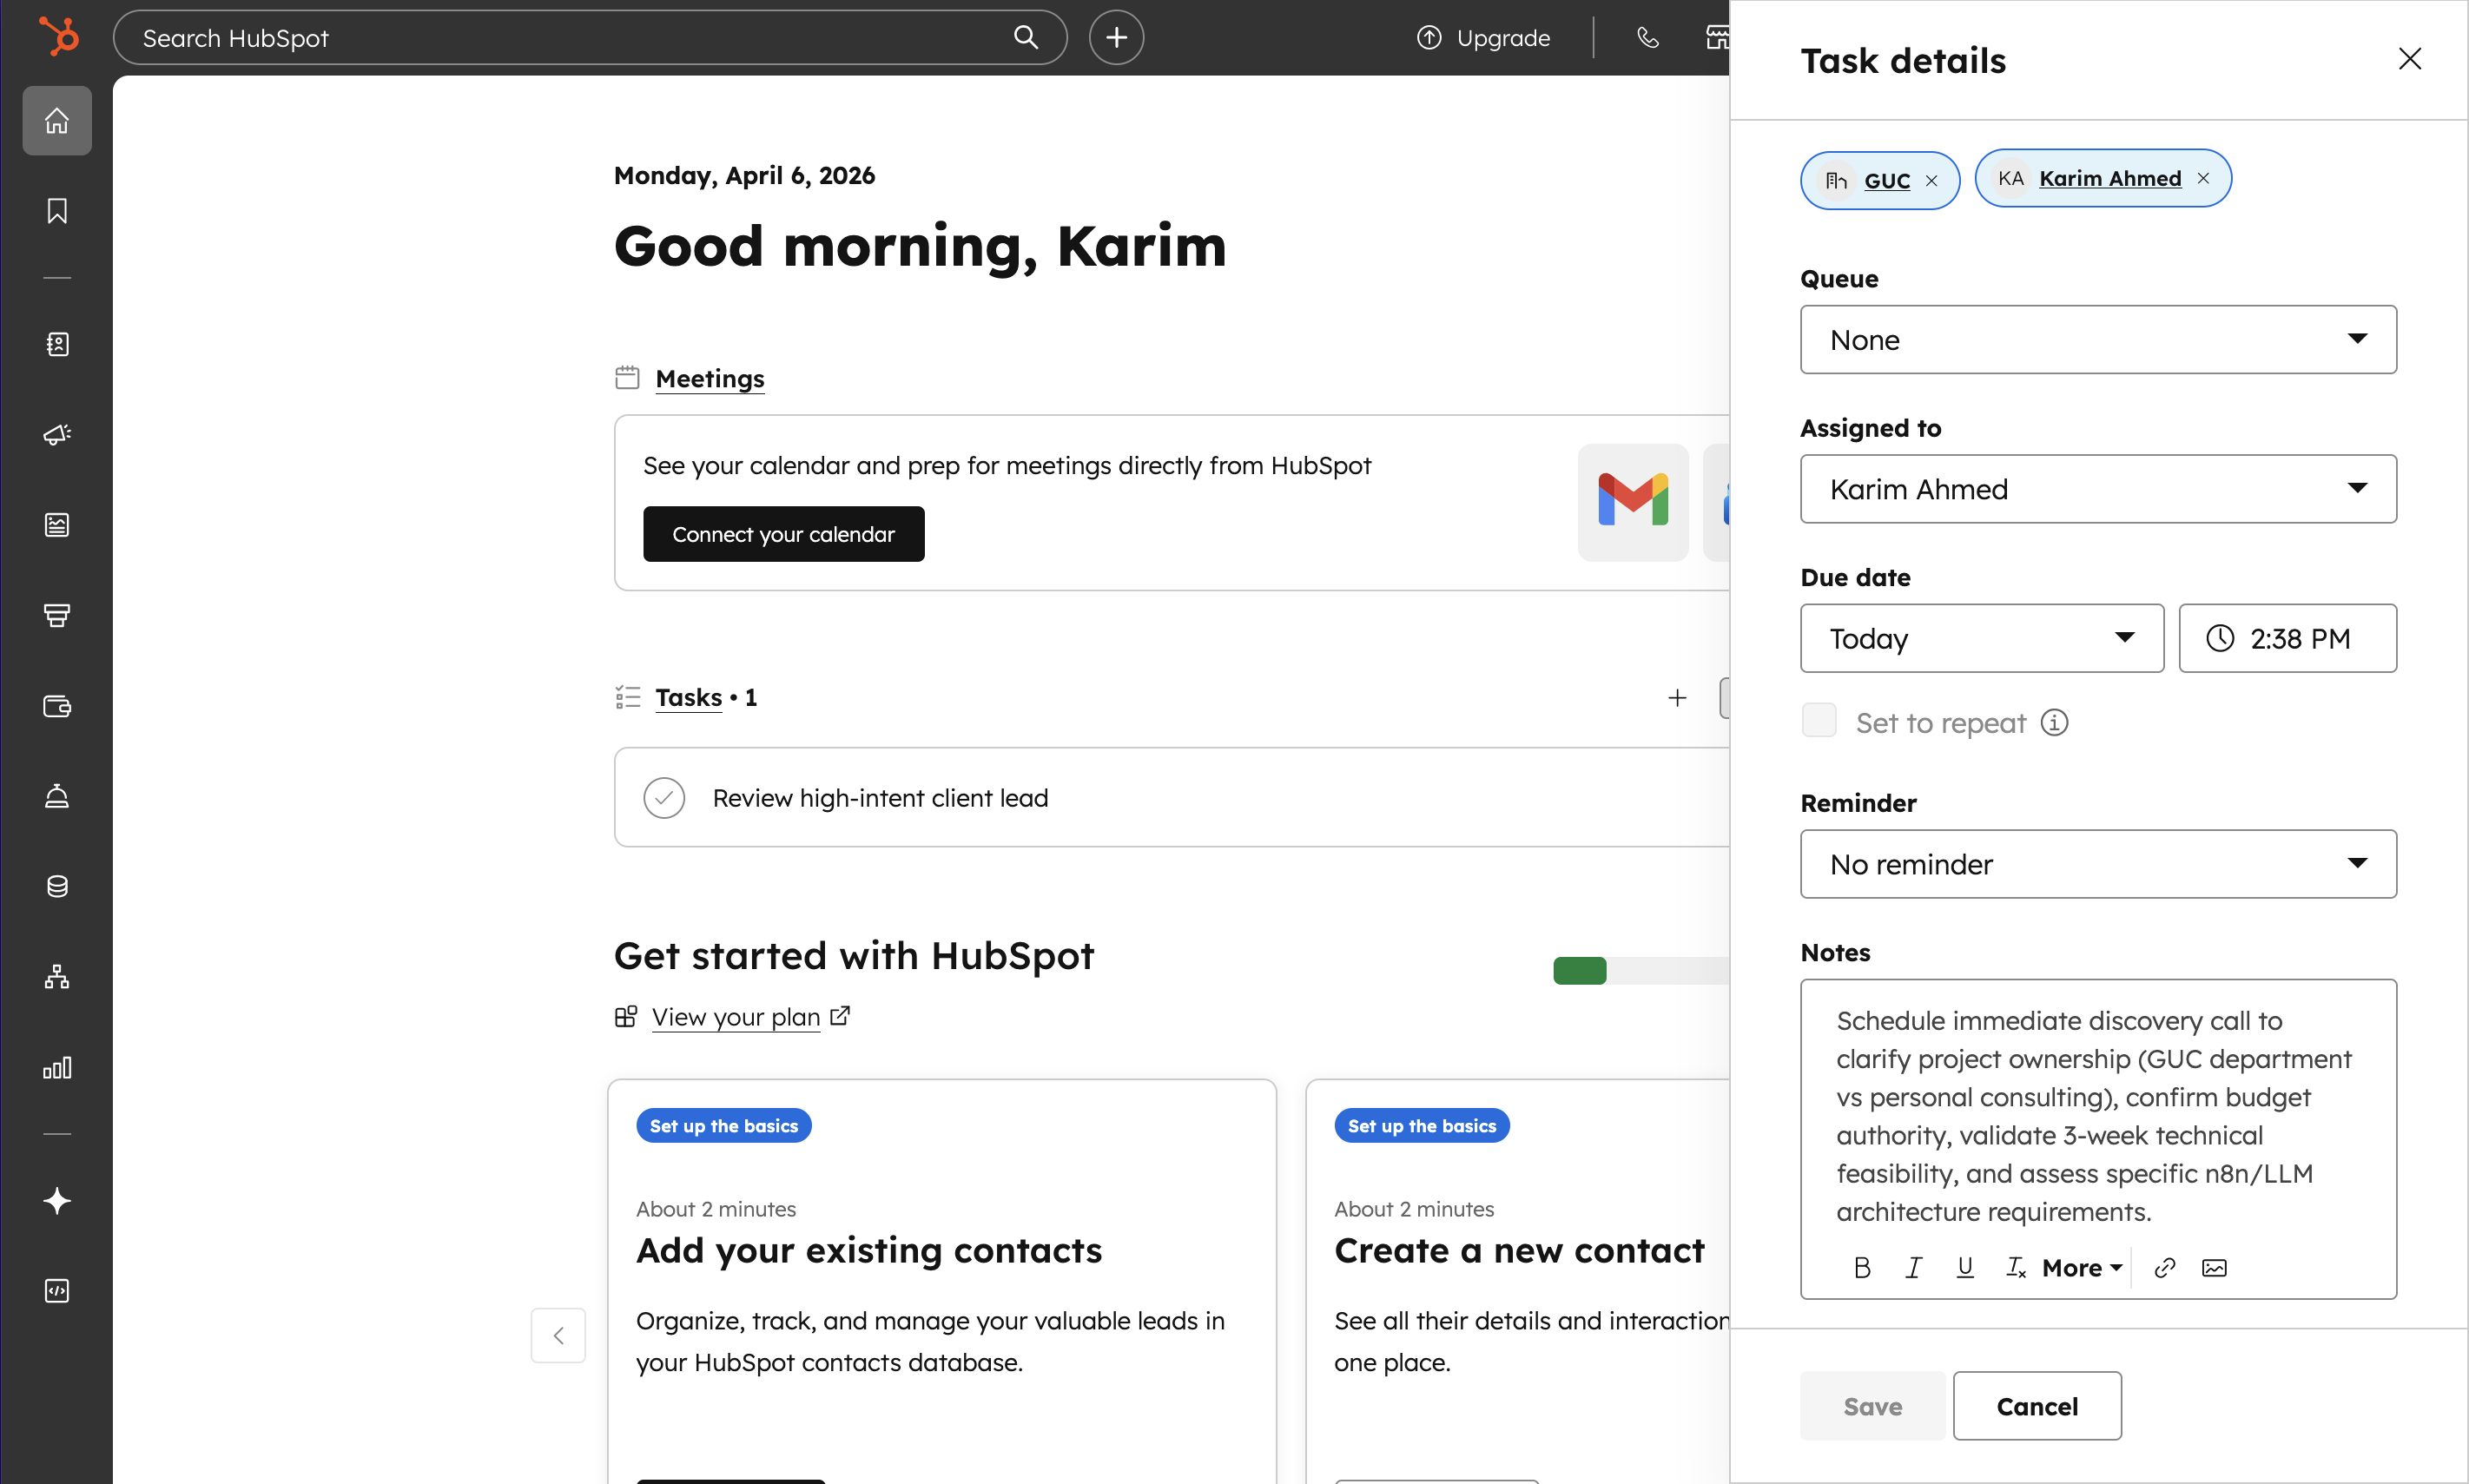Open the Home icon in sidebar
Image resolution: width=2469 pixels, height=1484 pixels.
pos(57,120)
